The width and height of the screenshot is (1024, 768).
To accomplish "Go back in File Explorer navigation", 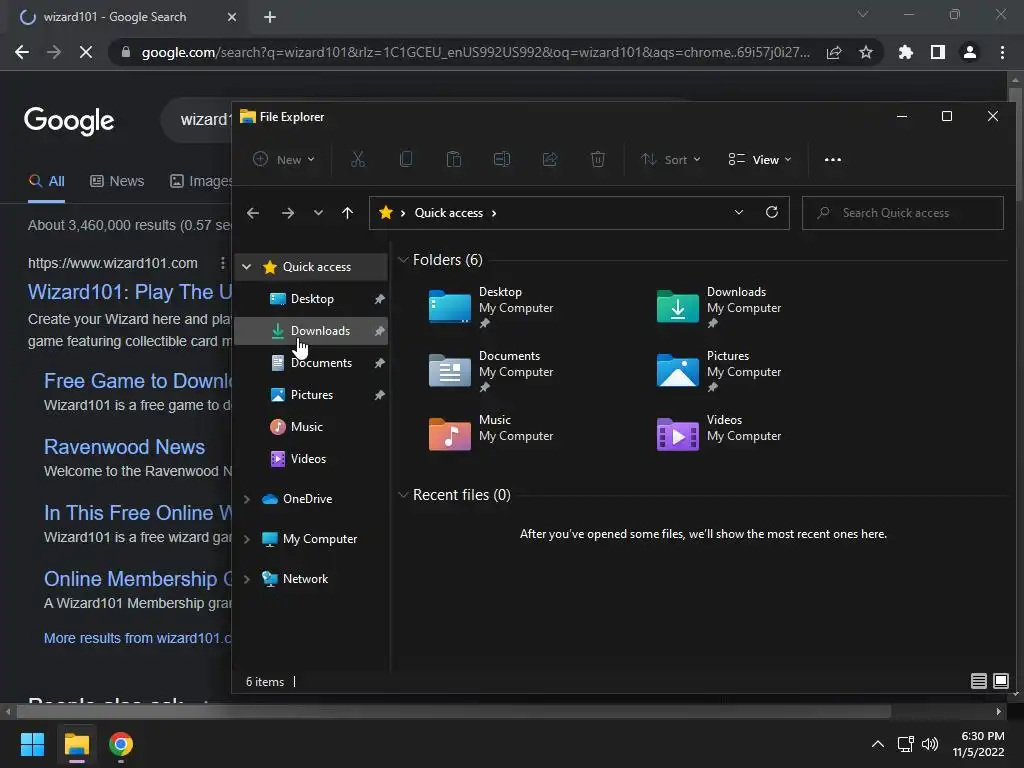I will pyautogui.click(x=253, y=213).
